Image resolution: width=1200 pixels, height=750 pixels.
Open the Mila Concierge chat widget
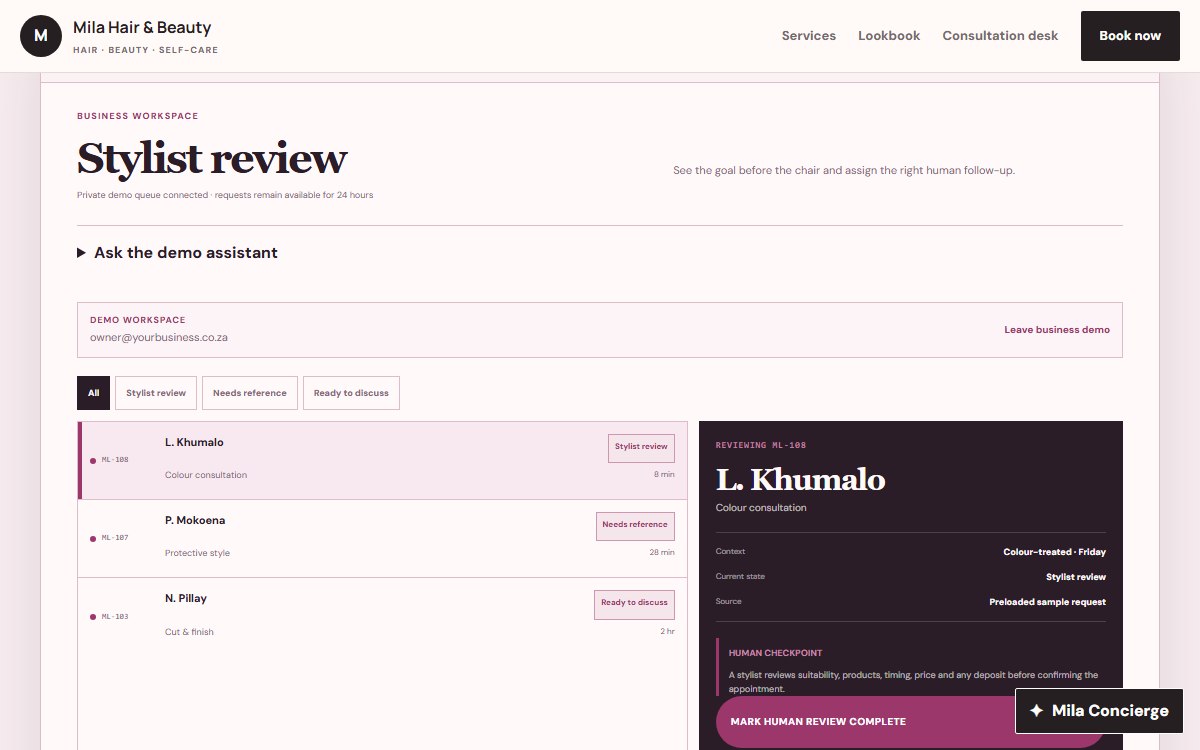(1099, 711)
